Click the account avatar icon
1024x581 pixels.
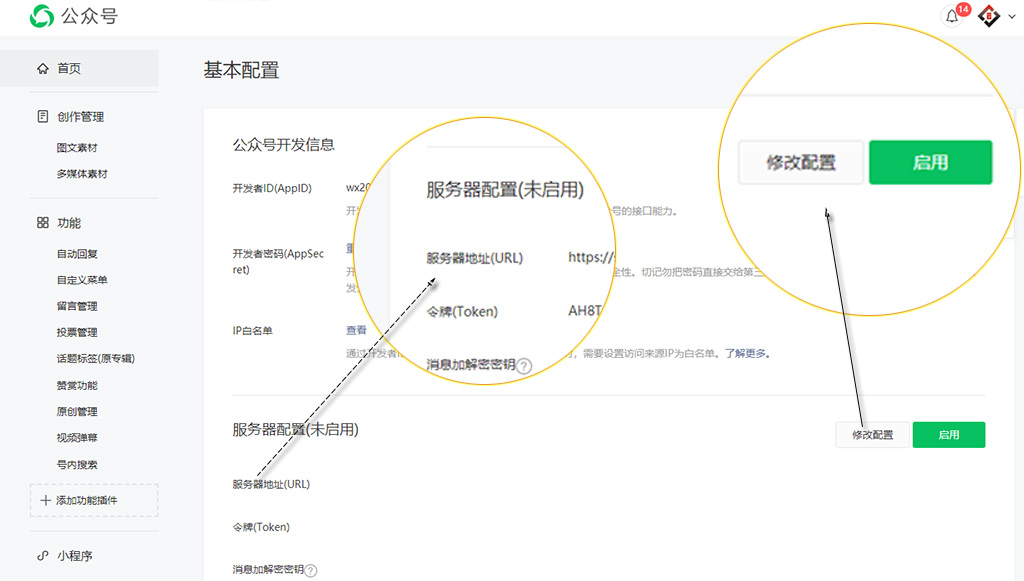pyautogui.click(x=989, y=16)
